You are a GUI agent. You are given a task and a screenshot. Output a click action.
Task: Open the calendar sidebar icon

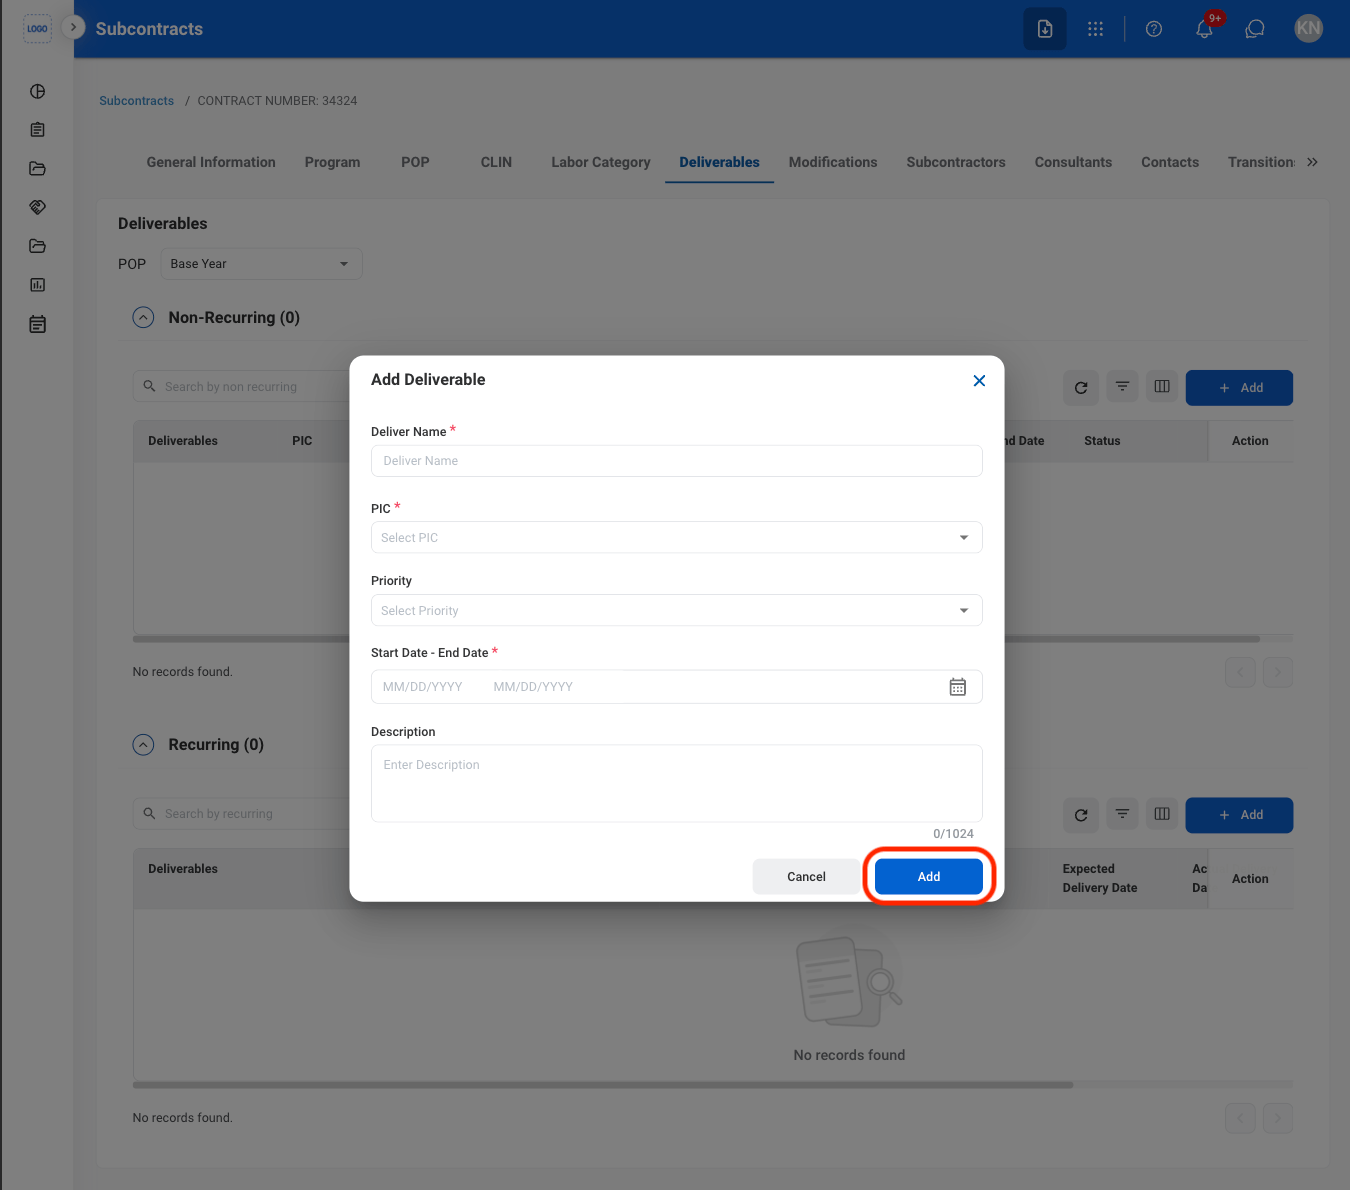[x=38, y=324]
